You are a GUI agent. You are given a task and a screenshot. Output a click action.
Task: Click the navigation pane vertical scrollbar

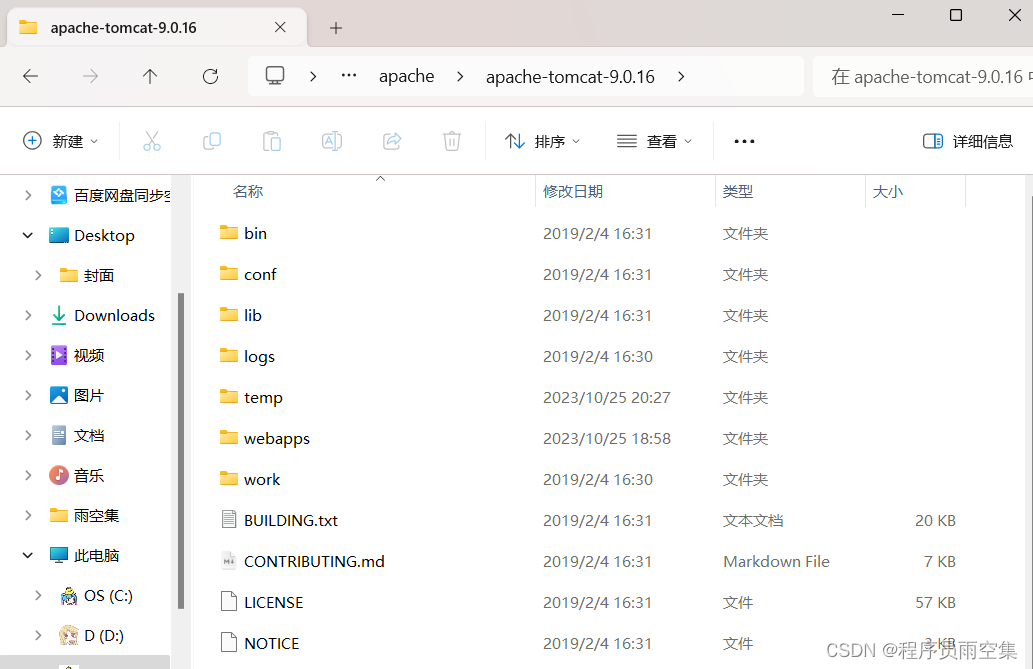coord(181,451)
